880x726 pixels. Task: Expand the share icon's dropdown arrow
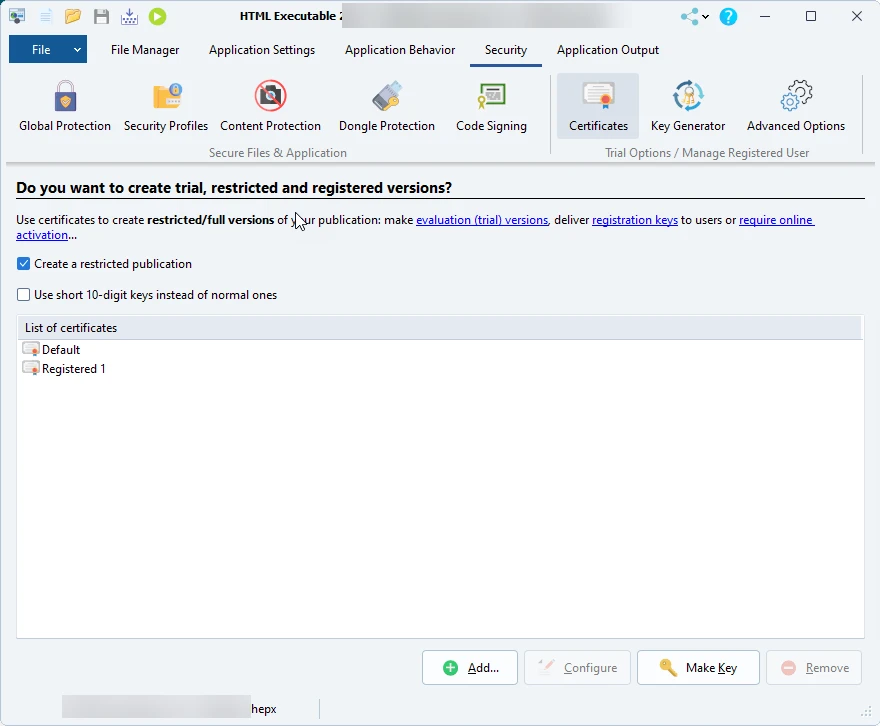pyautogui.click(x=705, y=16)
